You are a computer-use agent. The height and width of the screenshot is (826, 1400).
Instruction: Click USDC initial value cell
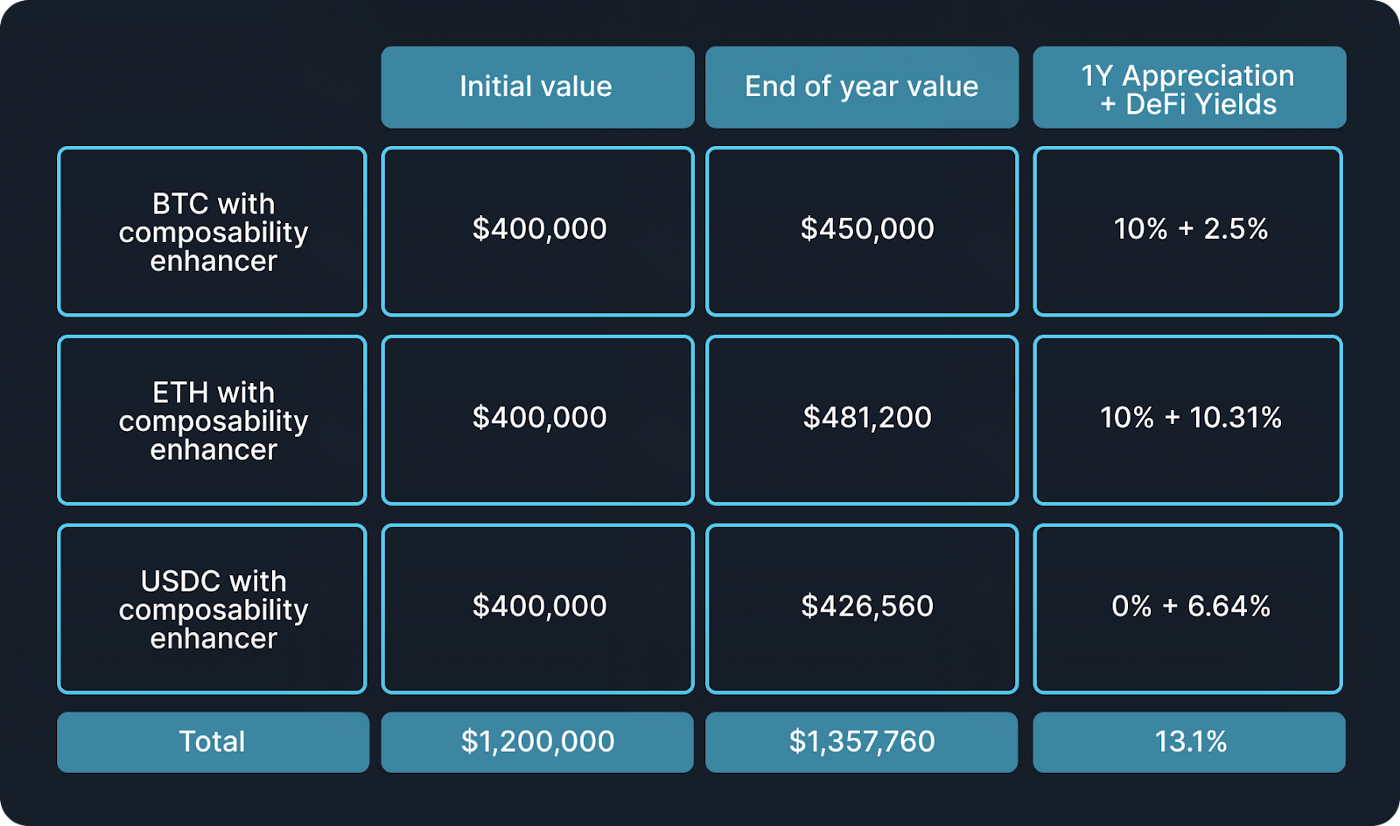(537, 608)
